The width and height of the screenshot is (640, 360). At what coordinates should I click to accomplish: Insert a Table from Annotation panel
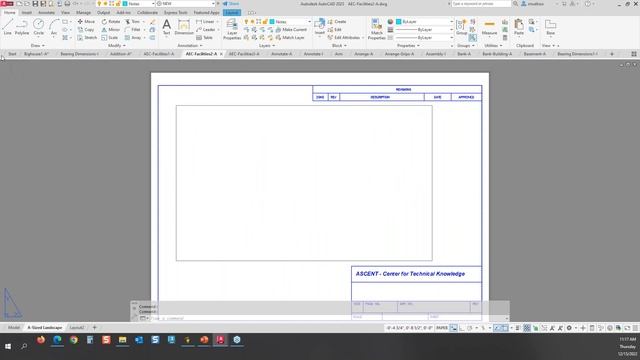(204, 38)
